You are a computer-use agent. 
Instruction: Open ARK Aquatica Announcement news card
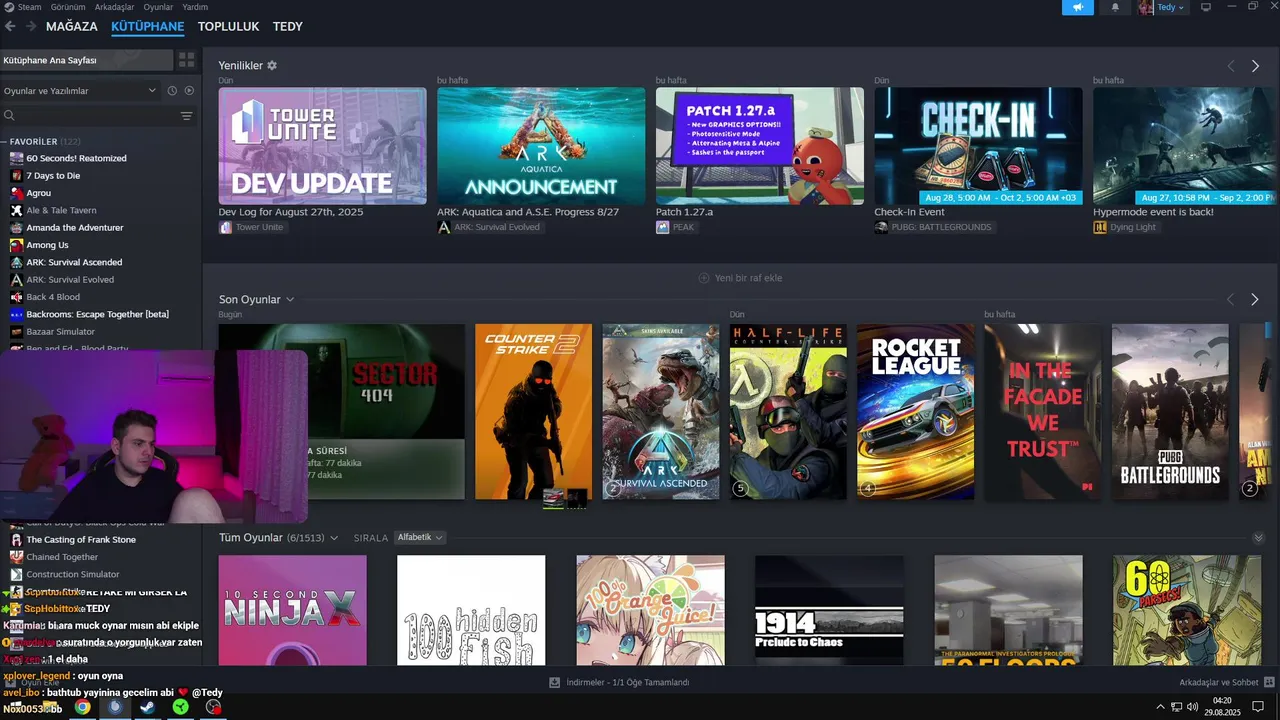[541, 146]
